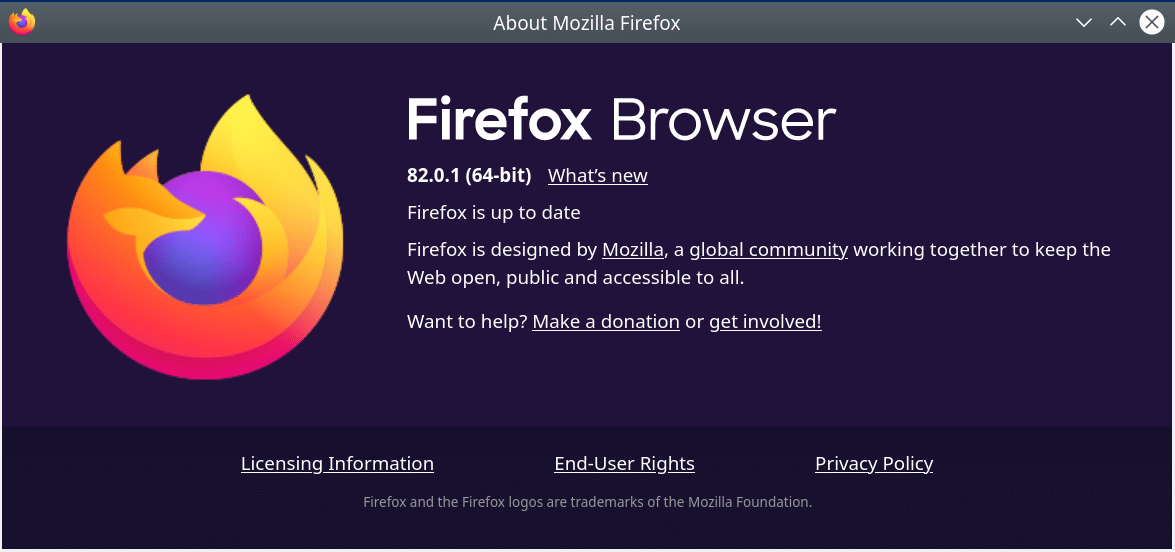Open End-User Rights page
1175x552 pixels.
(624, 464)
